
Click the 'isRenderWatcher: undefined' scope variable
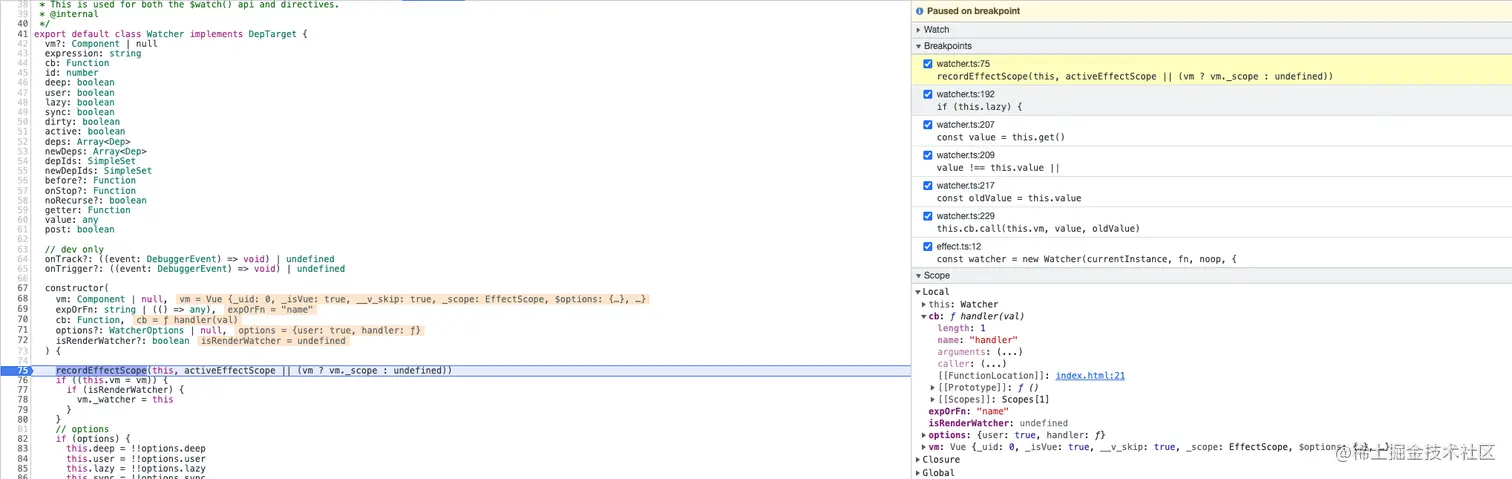click(998, 423)
